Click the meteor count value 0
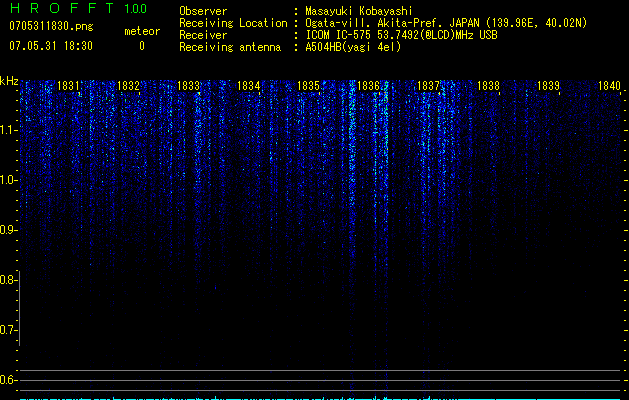Viewport: 629px width, 400px height. point(142,46)
